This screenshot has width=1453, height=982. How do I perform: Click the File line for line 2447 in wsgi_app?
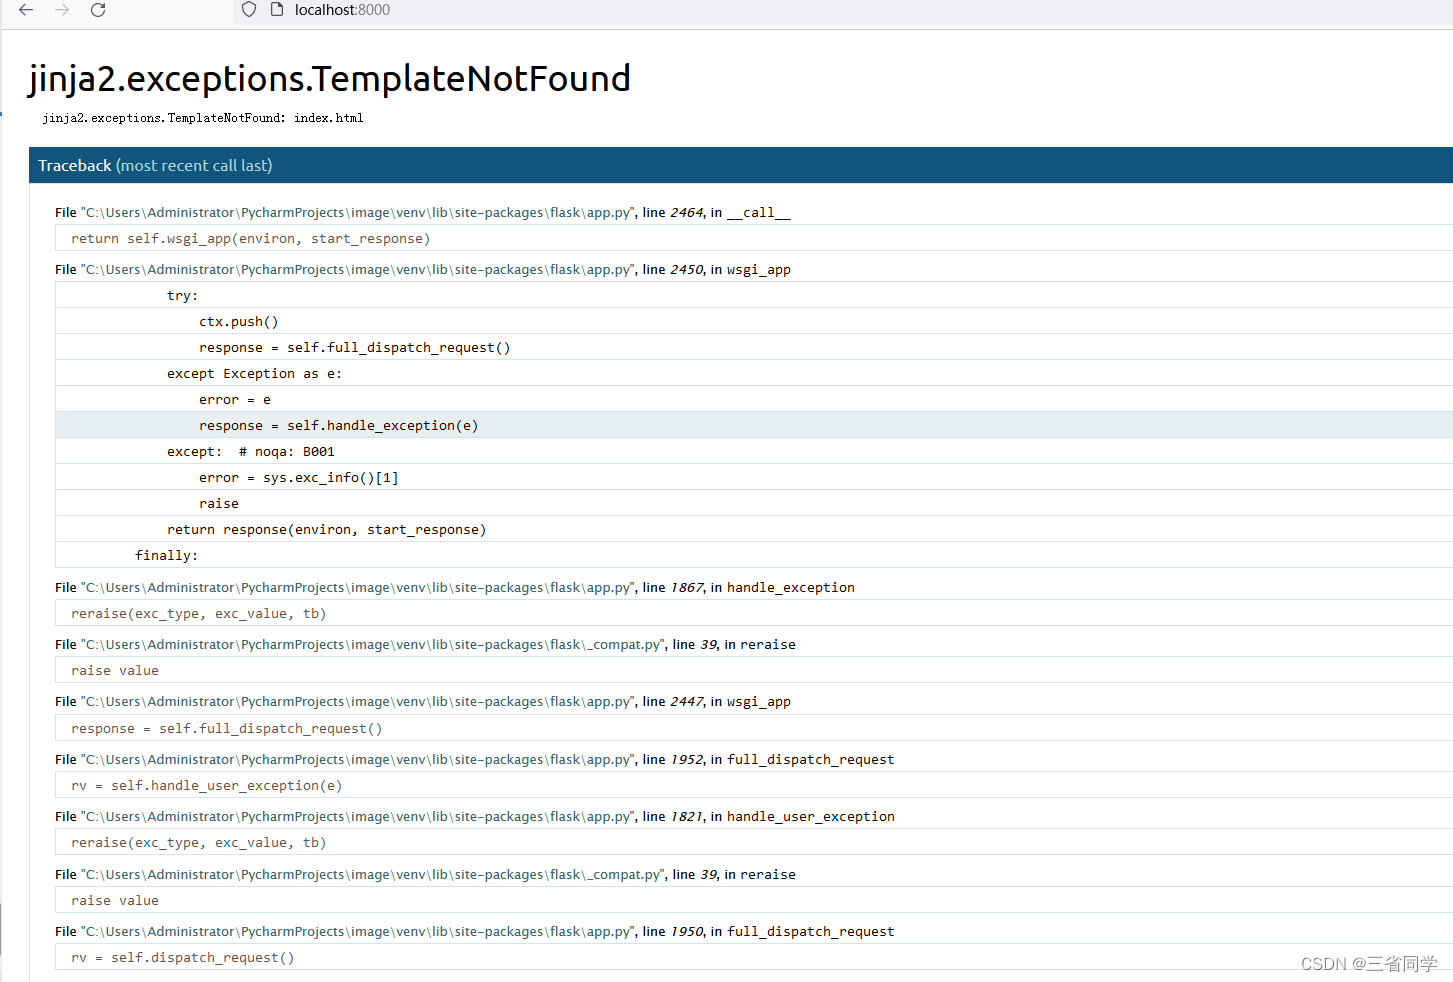(422, 701)
